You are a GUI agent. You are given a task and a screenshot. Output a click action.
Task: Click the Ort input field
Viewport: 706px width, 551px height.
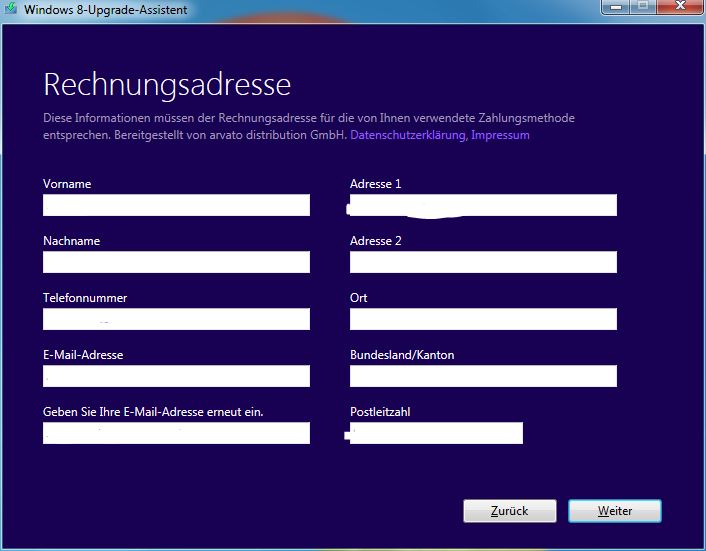point(483,319)
